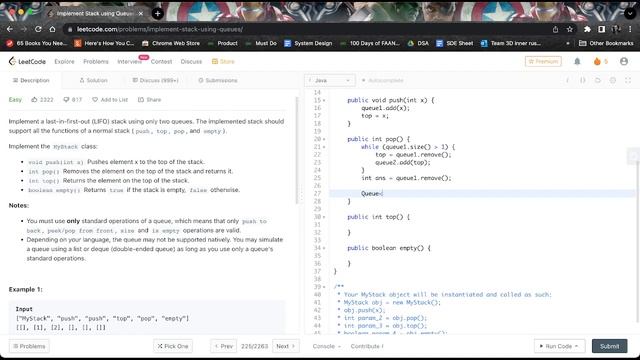View the daily streak fire icon
This screenshot has height=360, width=640.
(x=597, y=62)
